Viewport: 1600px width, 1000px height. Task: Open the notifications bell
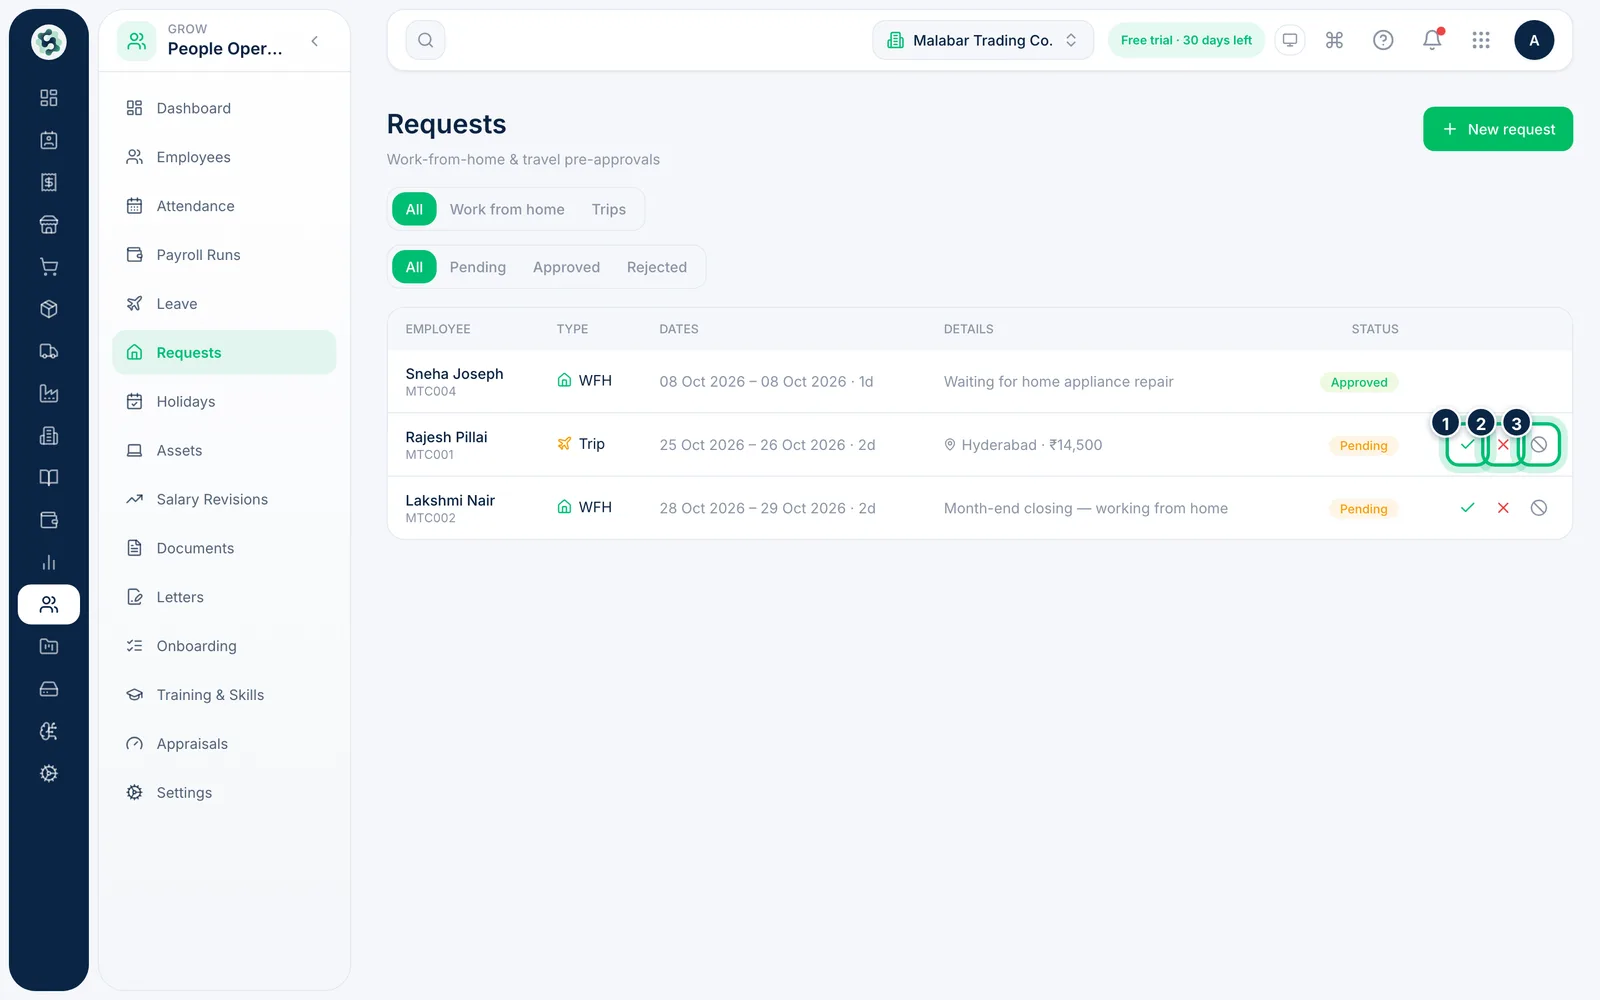pyautogui.click(x=1432, y=40)
